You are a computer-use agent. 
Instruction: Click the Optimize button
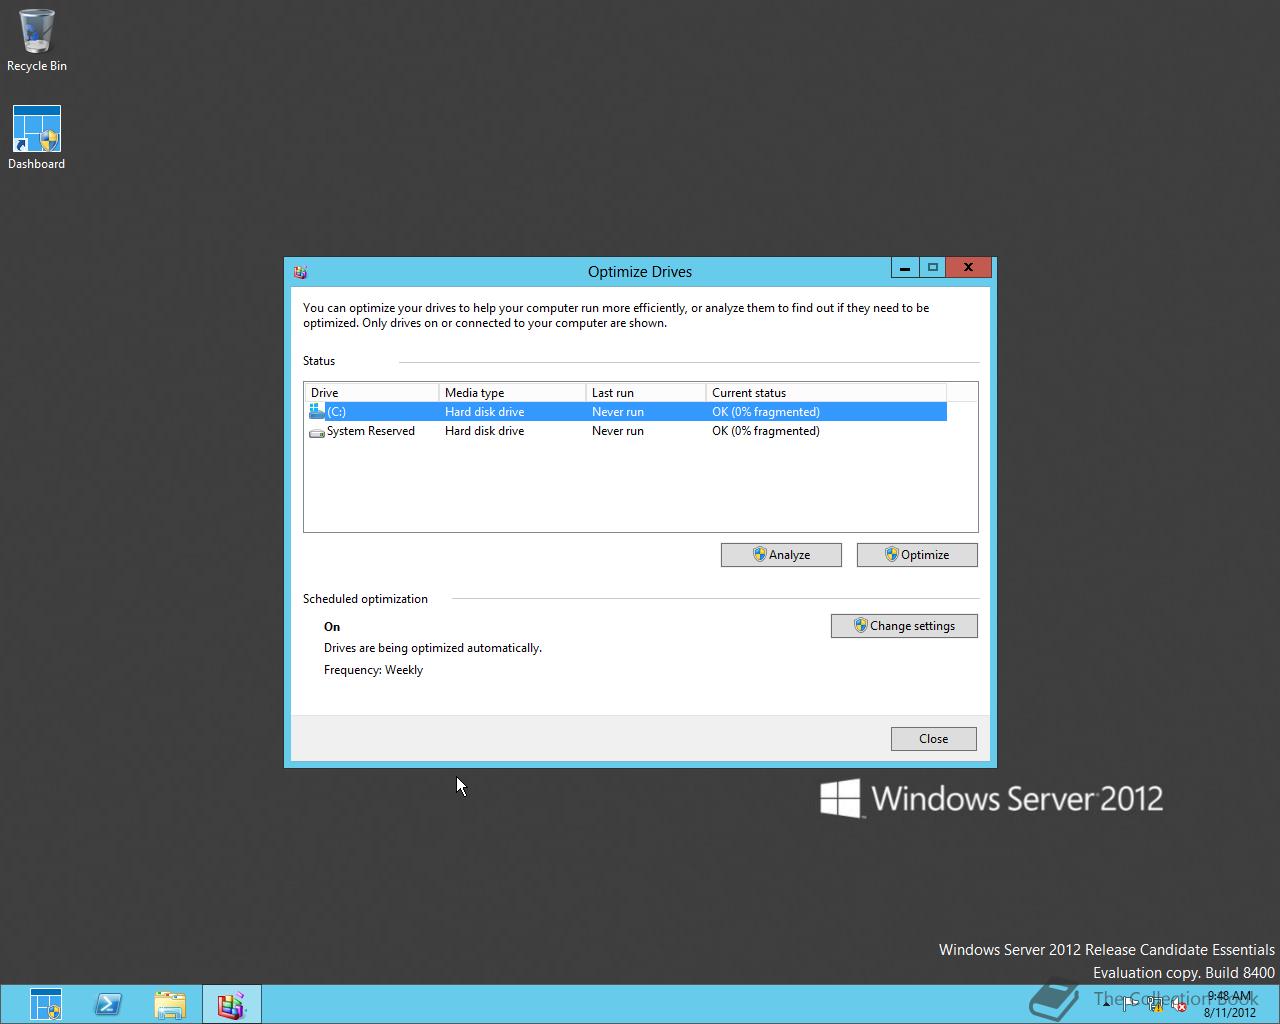pyautogui.click(x=917, y=555)
